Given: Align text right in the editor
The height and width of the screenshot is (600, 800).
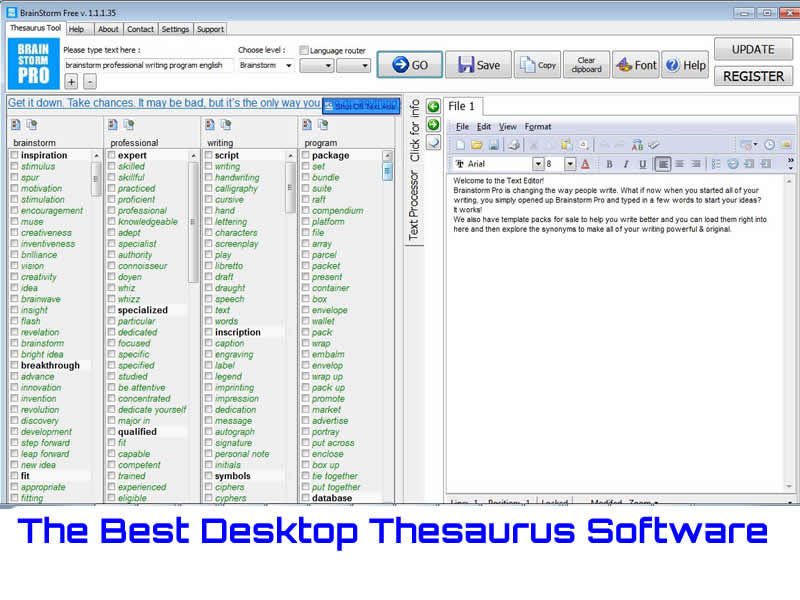Looking at the screenshot, I should (695, 164).
